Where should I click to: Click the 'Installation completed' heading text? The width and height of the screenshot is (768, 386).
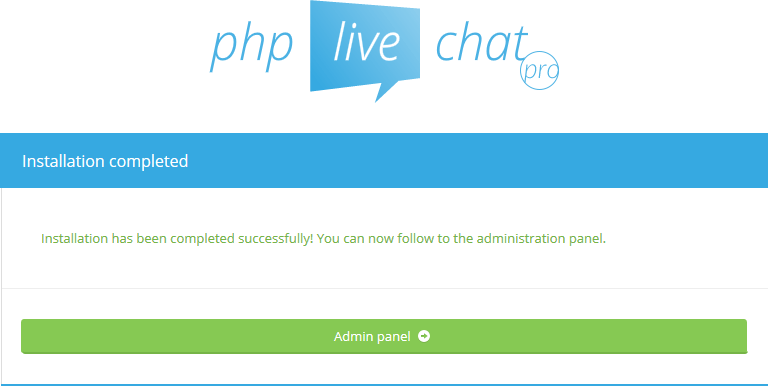click(105, 161)
